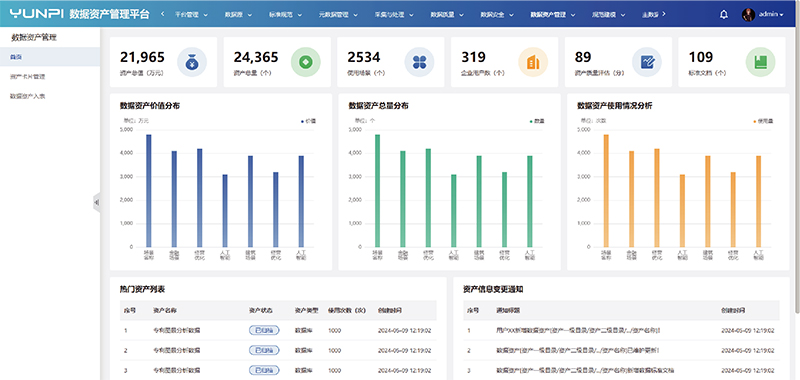Click the 序号 header in the notification table

click(472, 310)
